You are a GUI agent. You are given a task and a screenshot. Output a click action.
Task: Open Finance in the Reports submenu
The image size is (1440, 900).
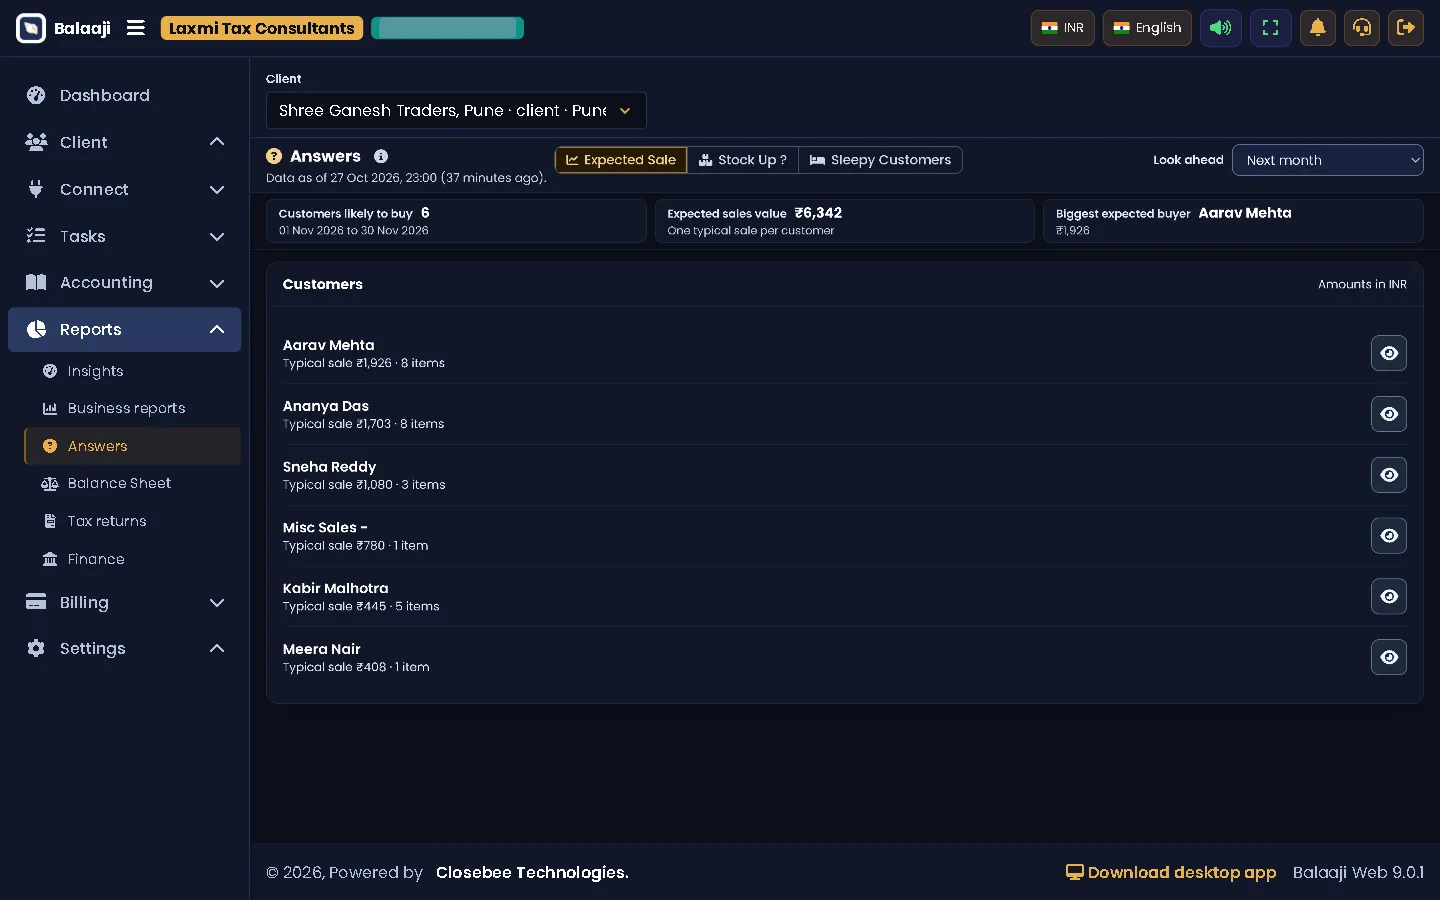click(132, 559)
